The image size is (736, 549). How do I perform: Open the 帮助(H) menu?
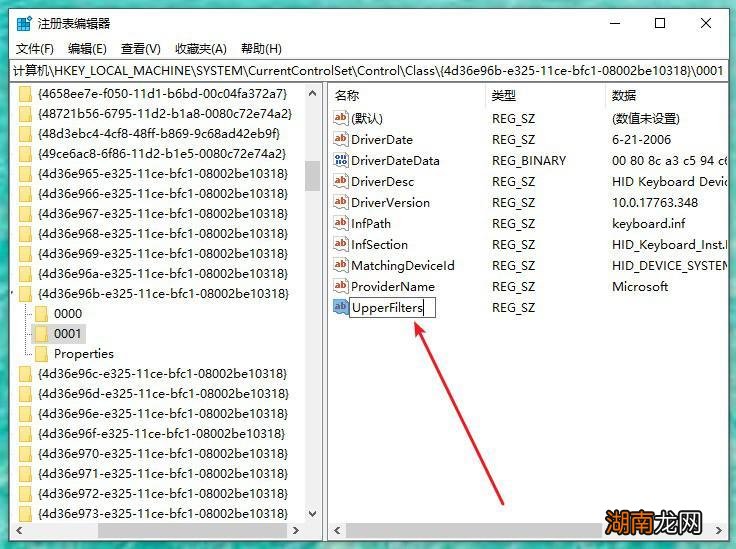[x=261, y=49]
